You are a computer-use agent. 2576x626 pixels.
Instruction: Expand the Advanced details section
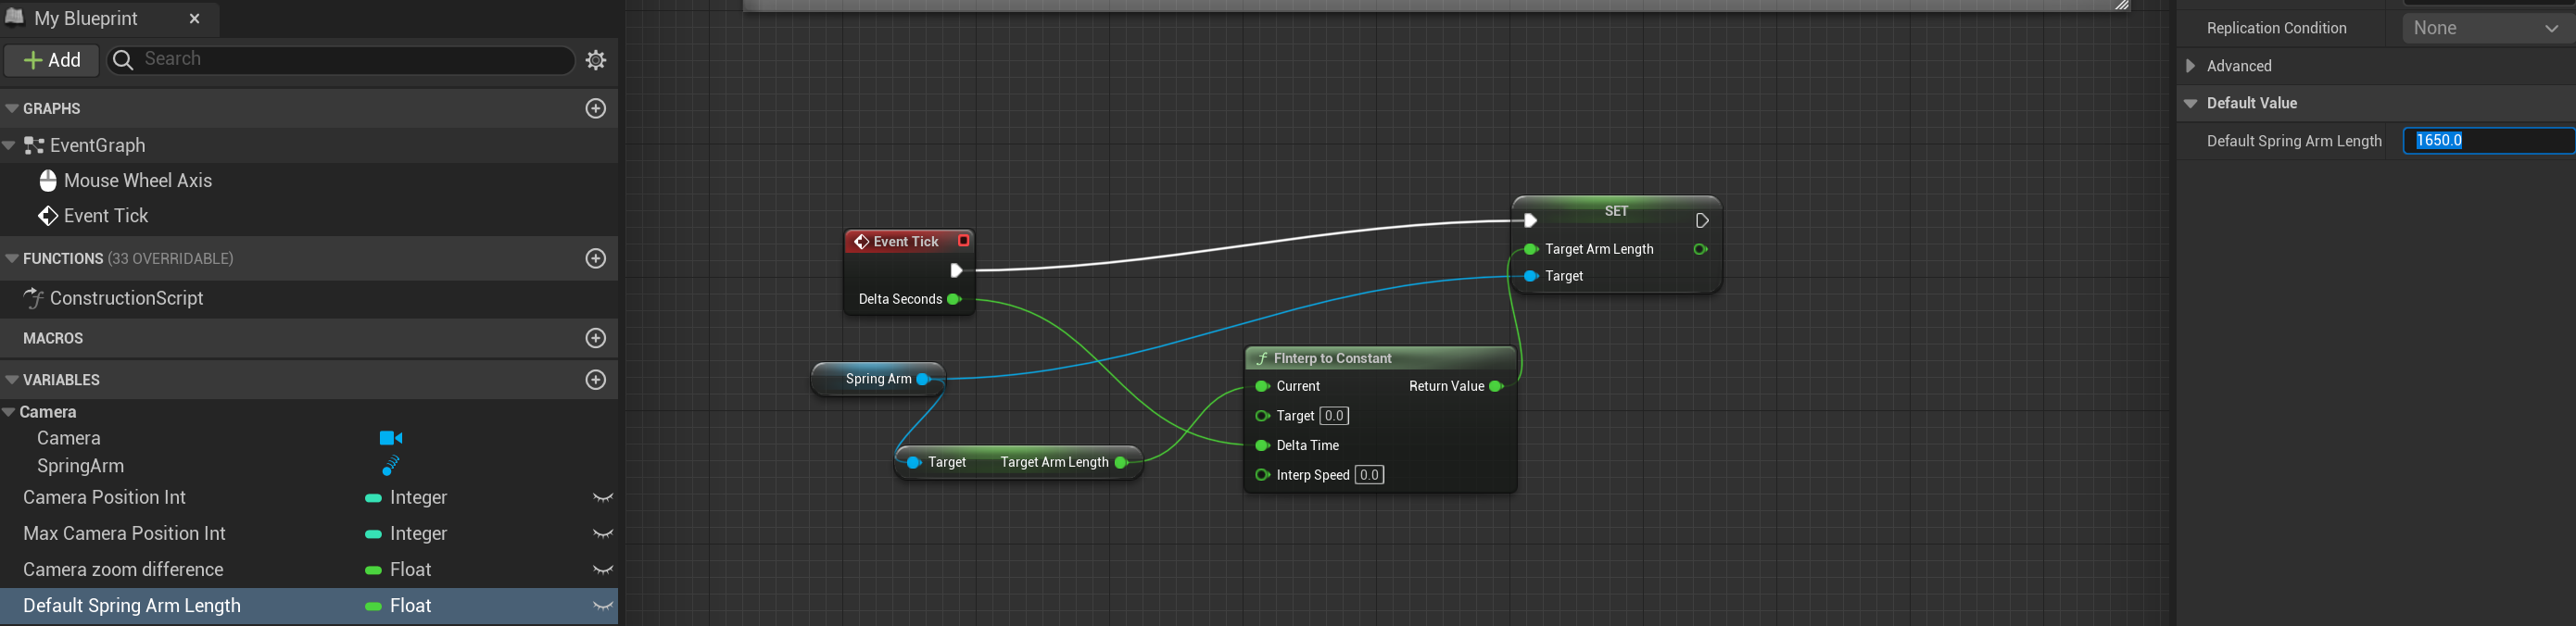coord(2191,66)
